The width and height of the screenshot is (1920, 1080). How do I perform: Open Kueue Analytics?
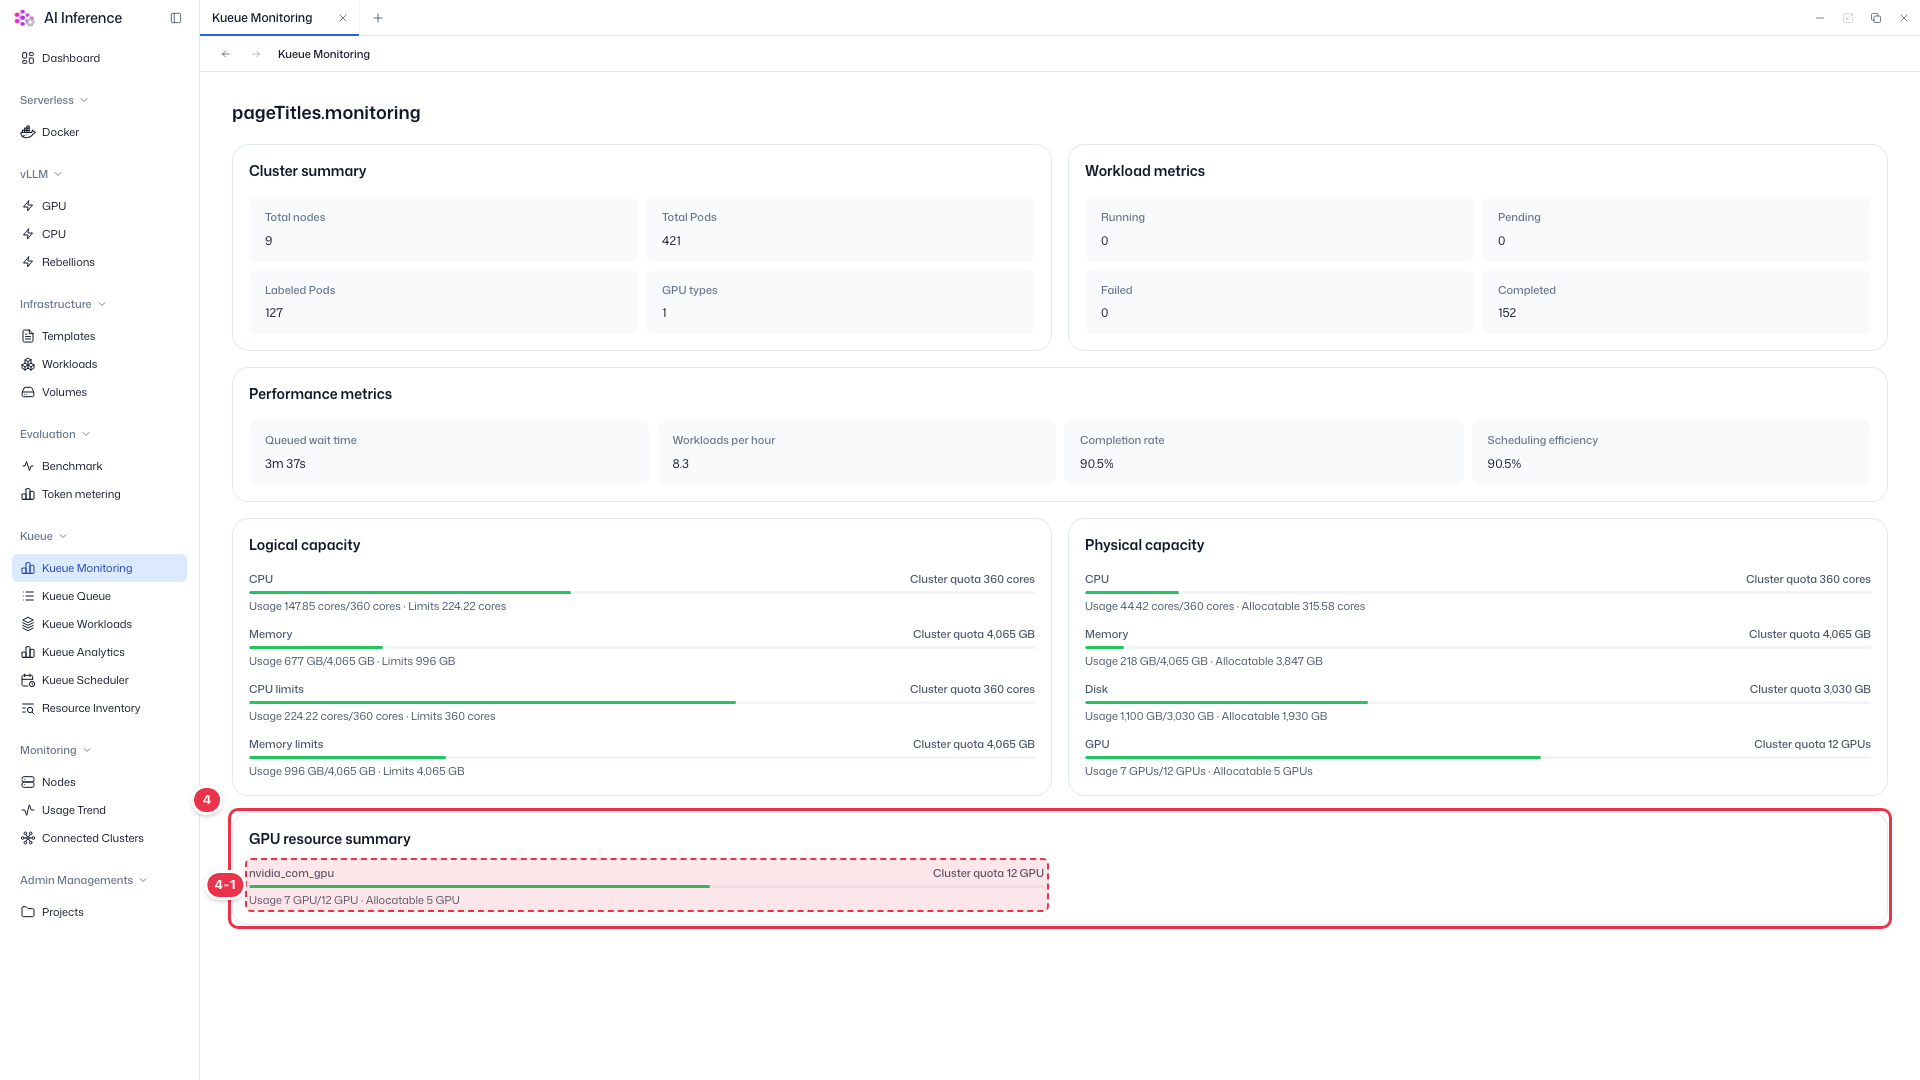coord(99,652)
